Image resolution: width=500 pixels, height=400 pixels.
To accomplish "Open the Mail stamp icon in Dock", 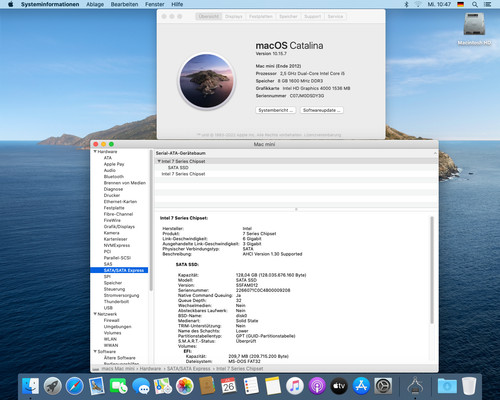I will [x=97, y=386].
